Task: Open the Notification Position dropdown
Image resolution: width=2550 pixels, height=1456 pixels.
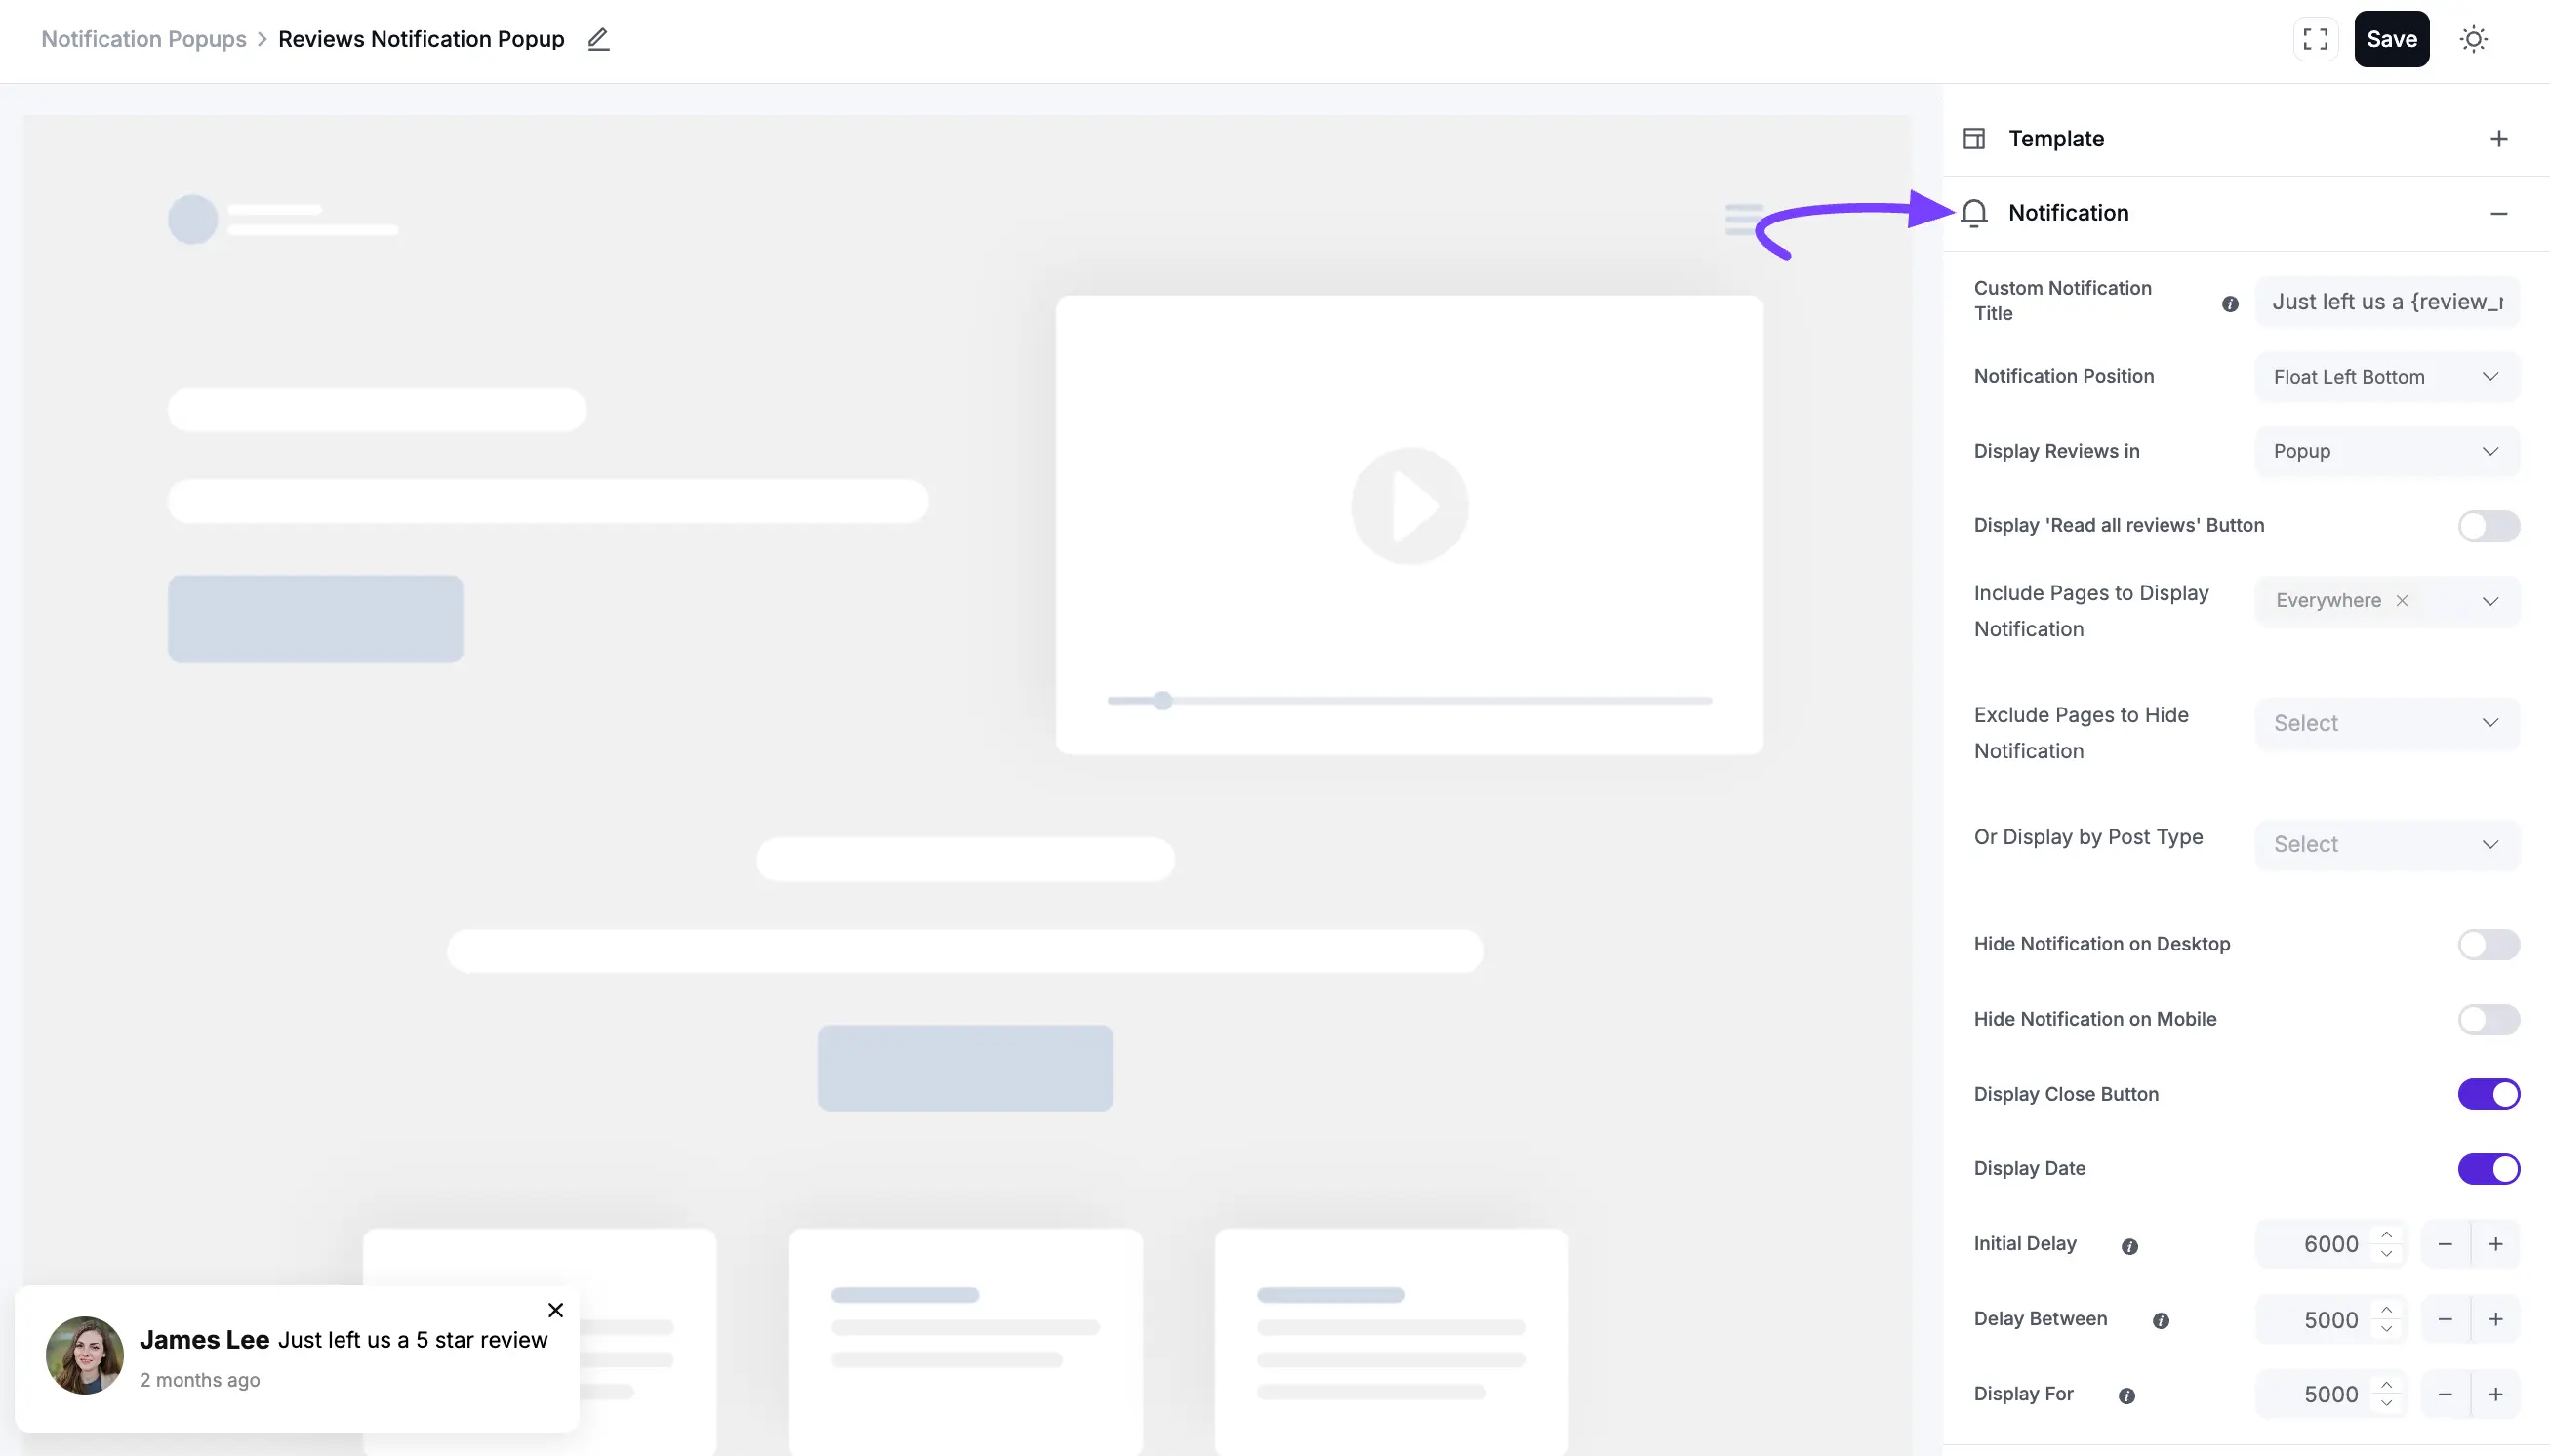Action: click(2387, 377)
